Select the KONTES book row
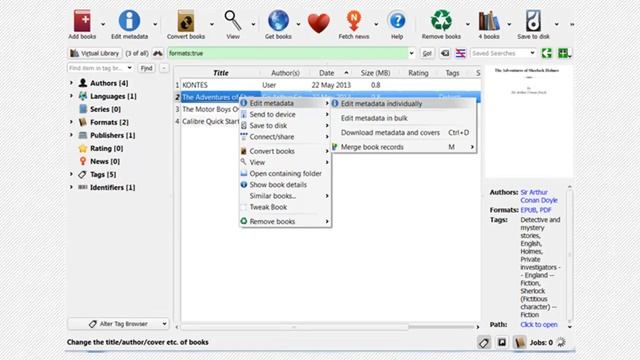Screen dimensions: 640x360 [331, 85]
